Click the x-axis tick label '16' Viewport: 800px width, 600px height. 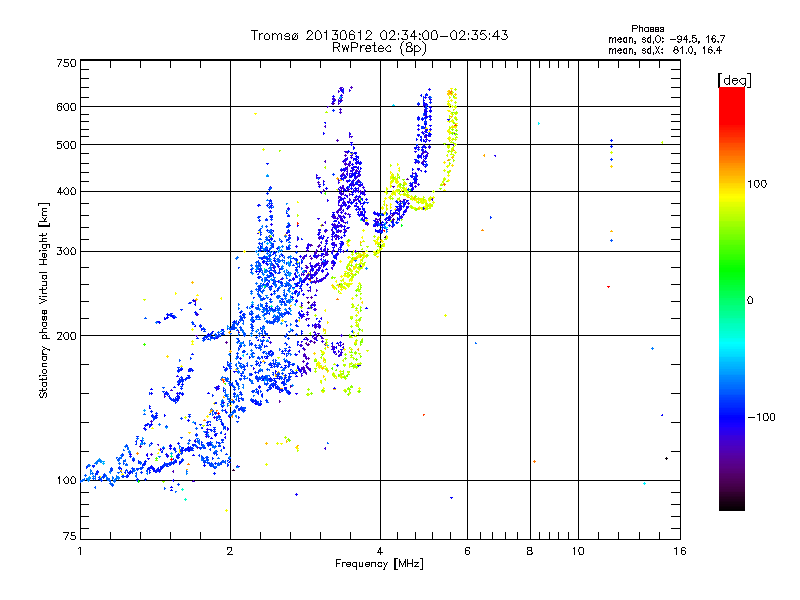tap(680, 551)
